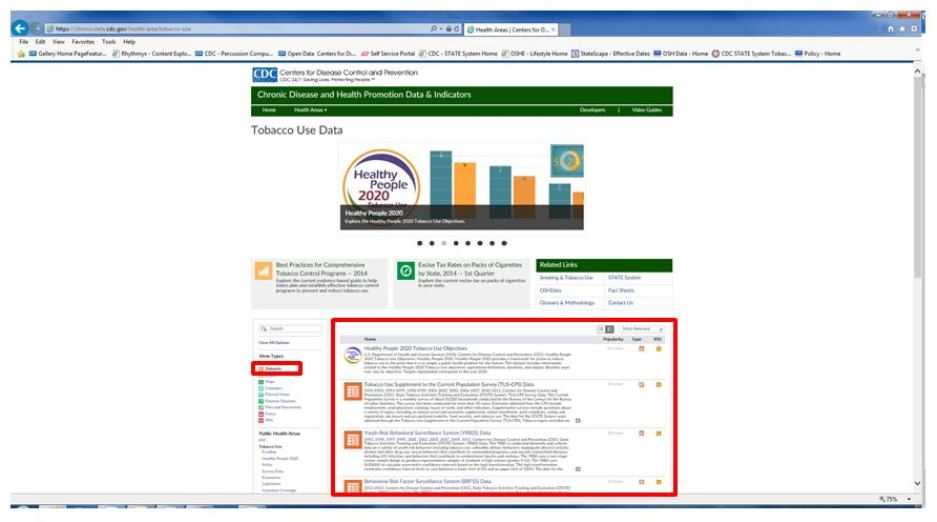Select the Datasets view type filter

coord(275,369)
